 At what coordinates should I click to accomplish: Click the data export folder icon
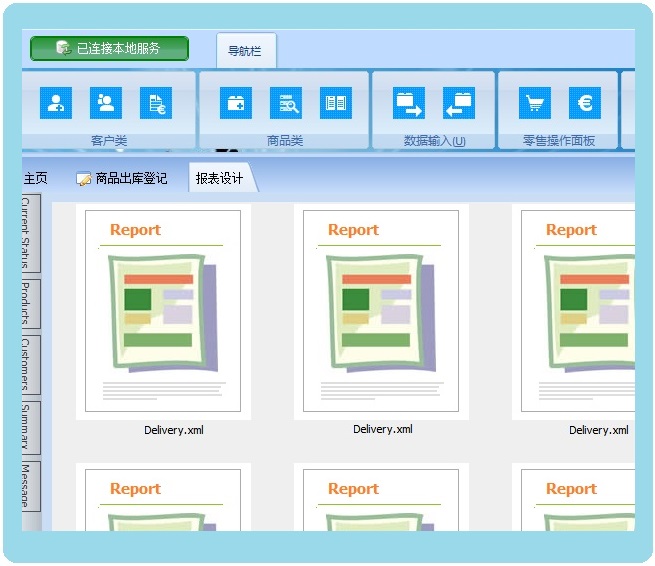coord(459,103)
